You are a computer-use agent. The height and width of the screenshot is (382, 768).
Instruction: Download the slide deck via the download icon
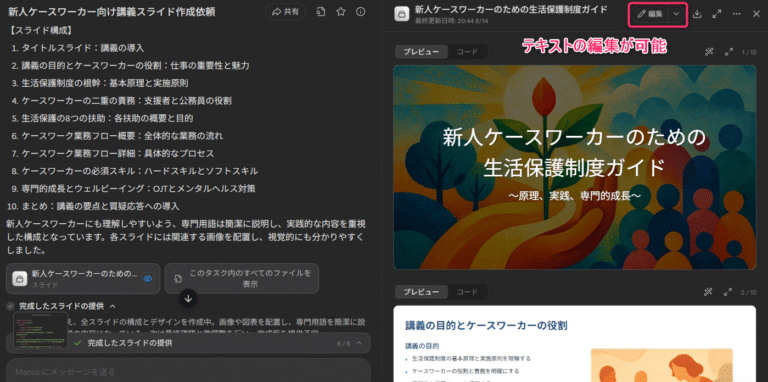point(697,14)
